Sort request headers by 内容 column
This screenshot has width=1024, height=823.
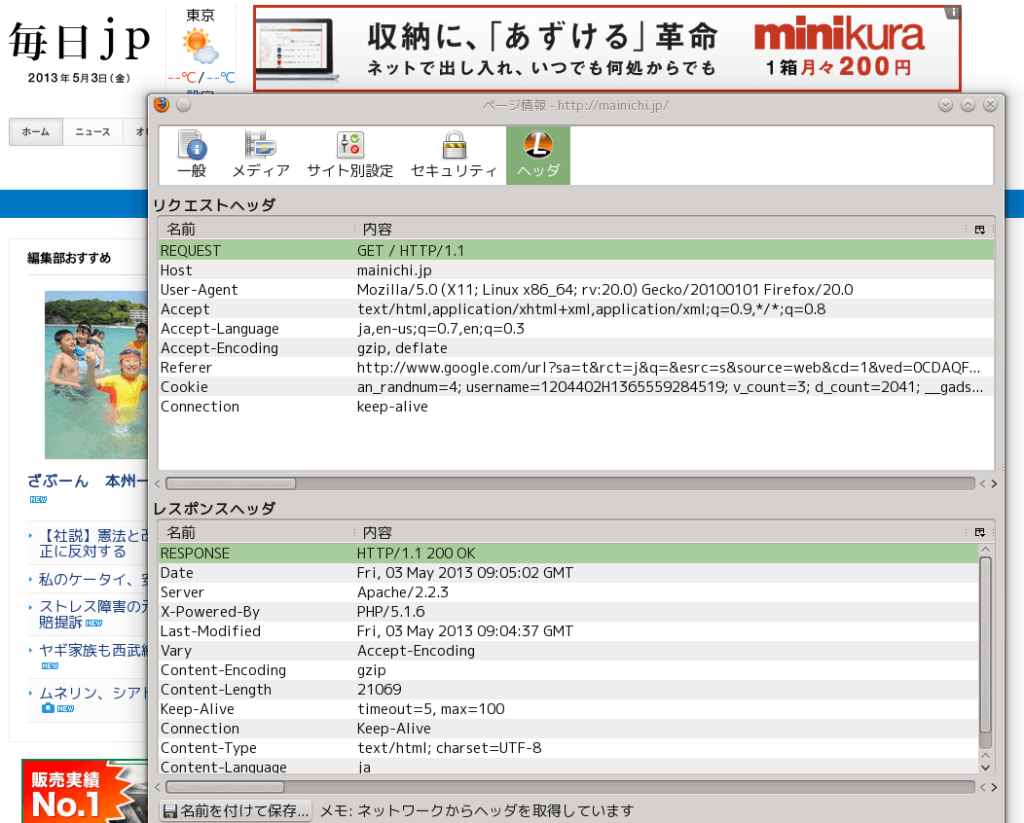pos(660,229)
